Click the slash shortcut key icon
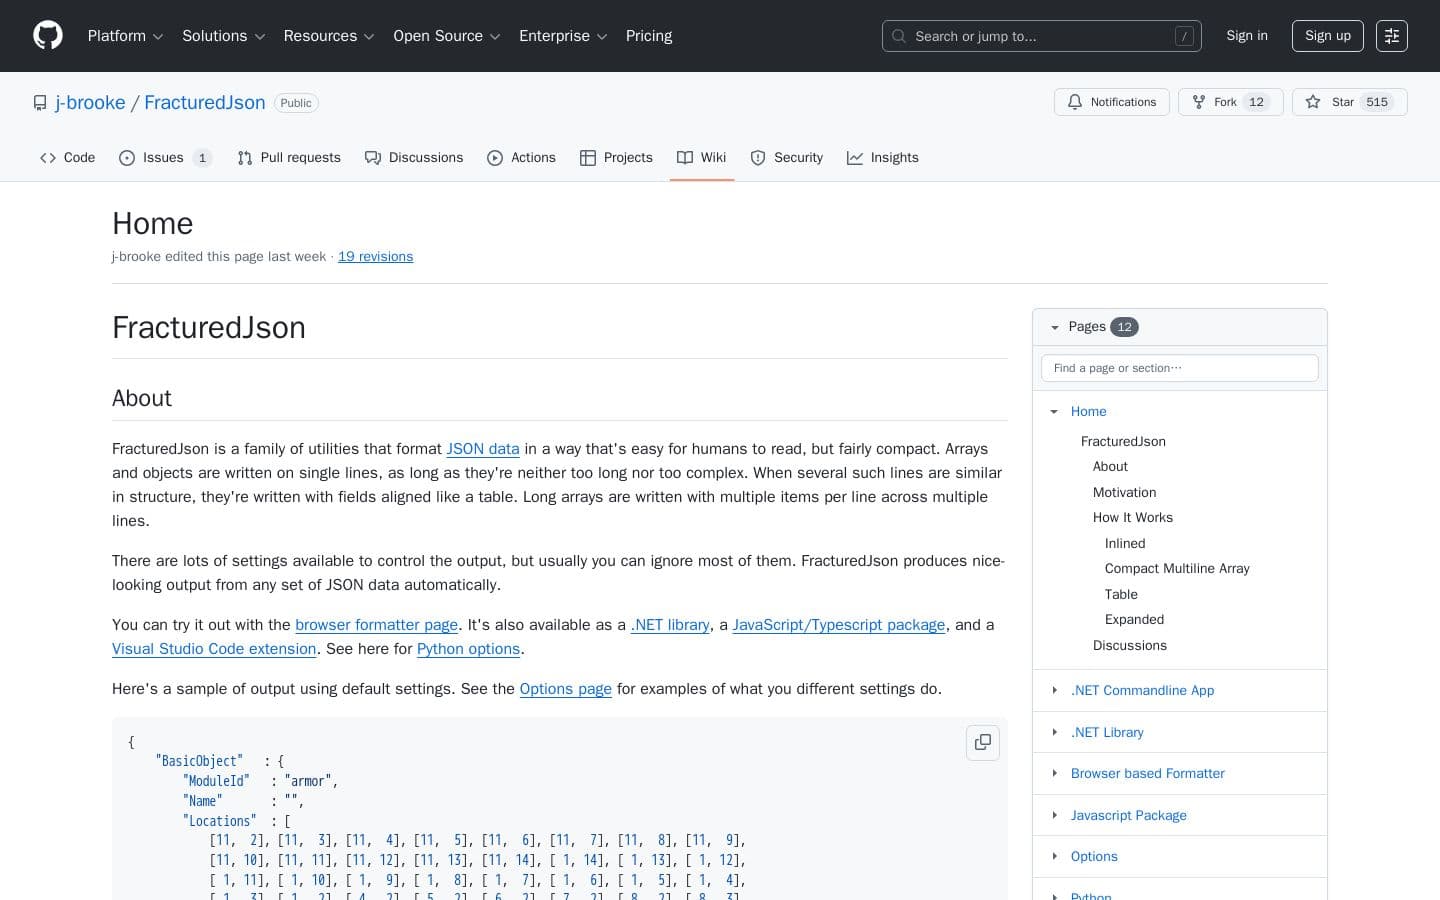The height and width of the screenshot is (900, 1440). pos(1184,36)
